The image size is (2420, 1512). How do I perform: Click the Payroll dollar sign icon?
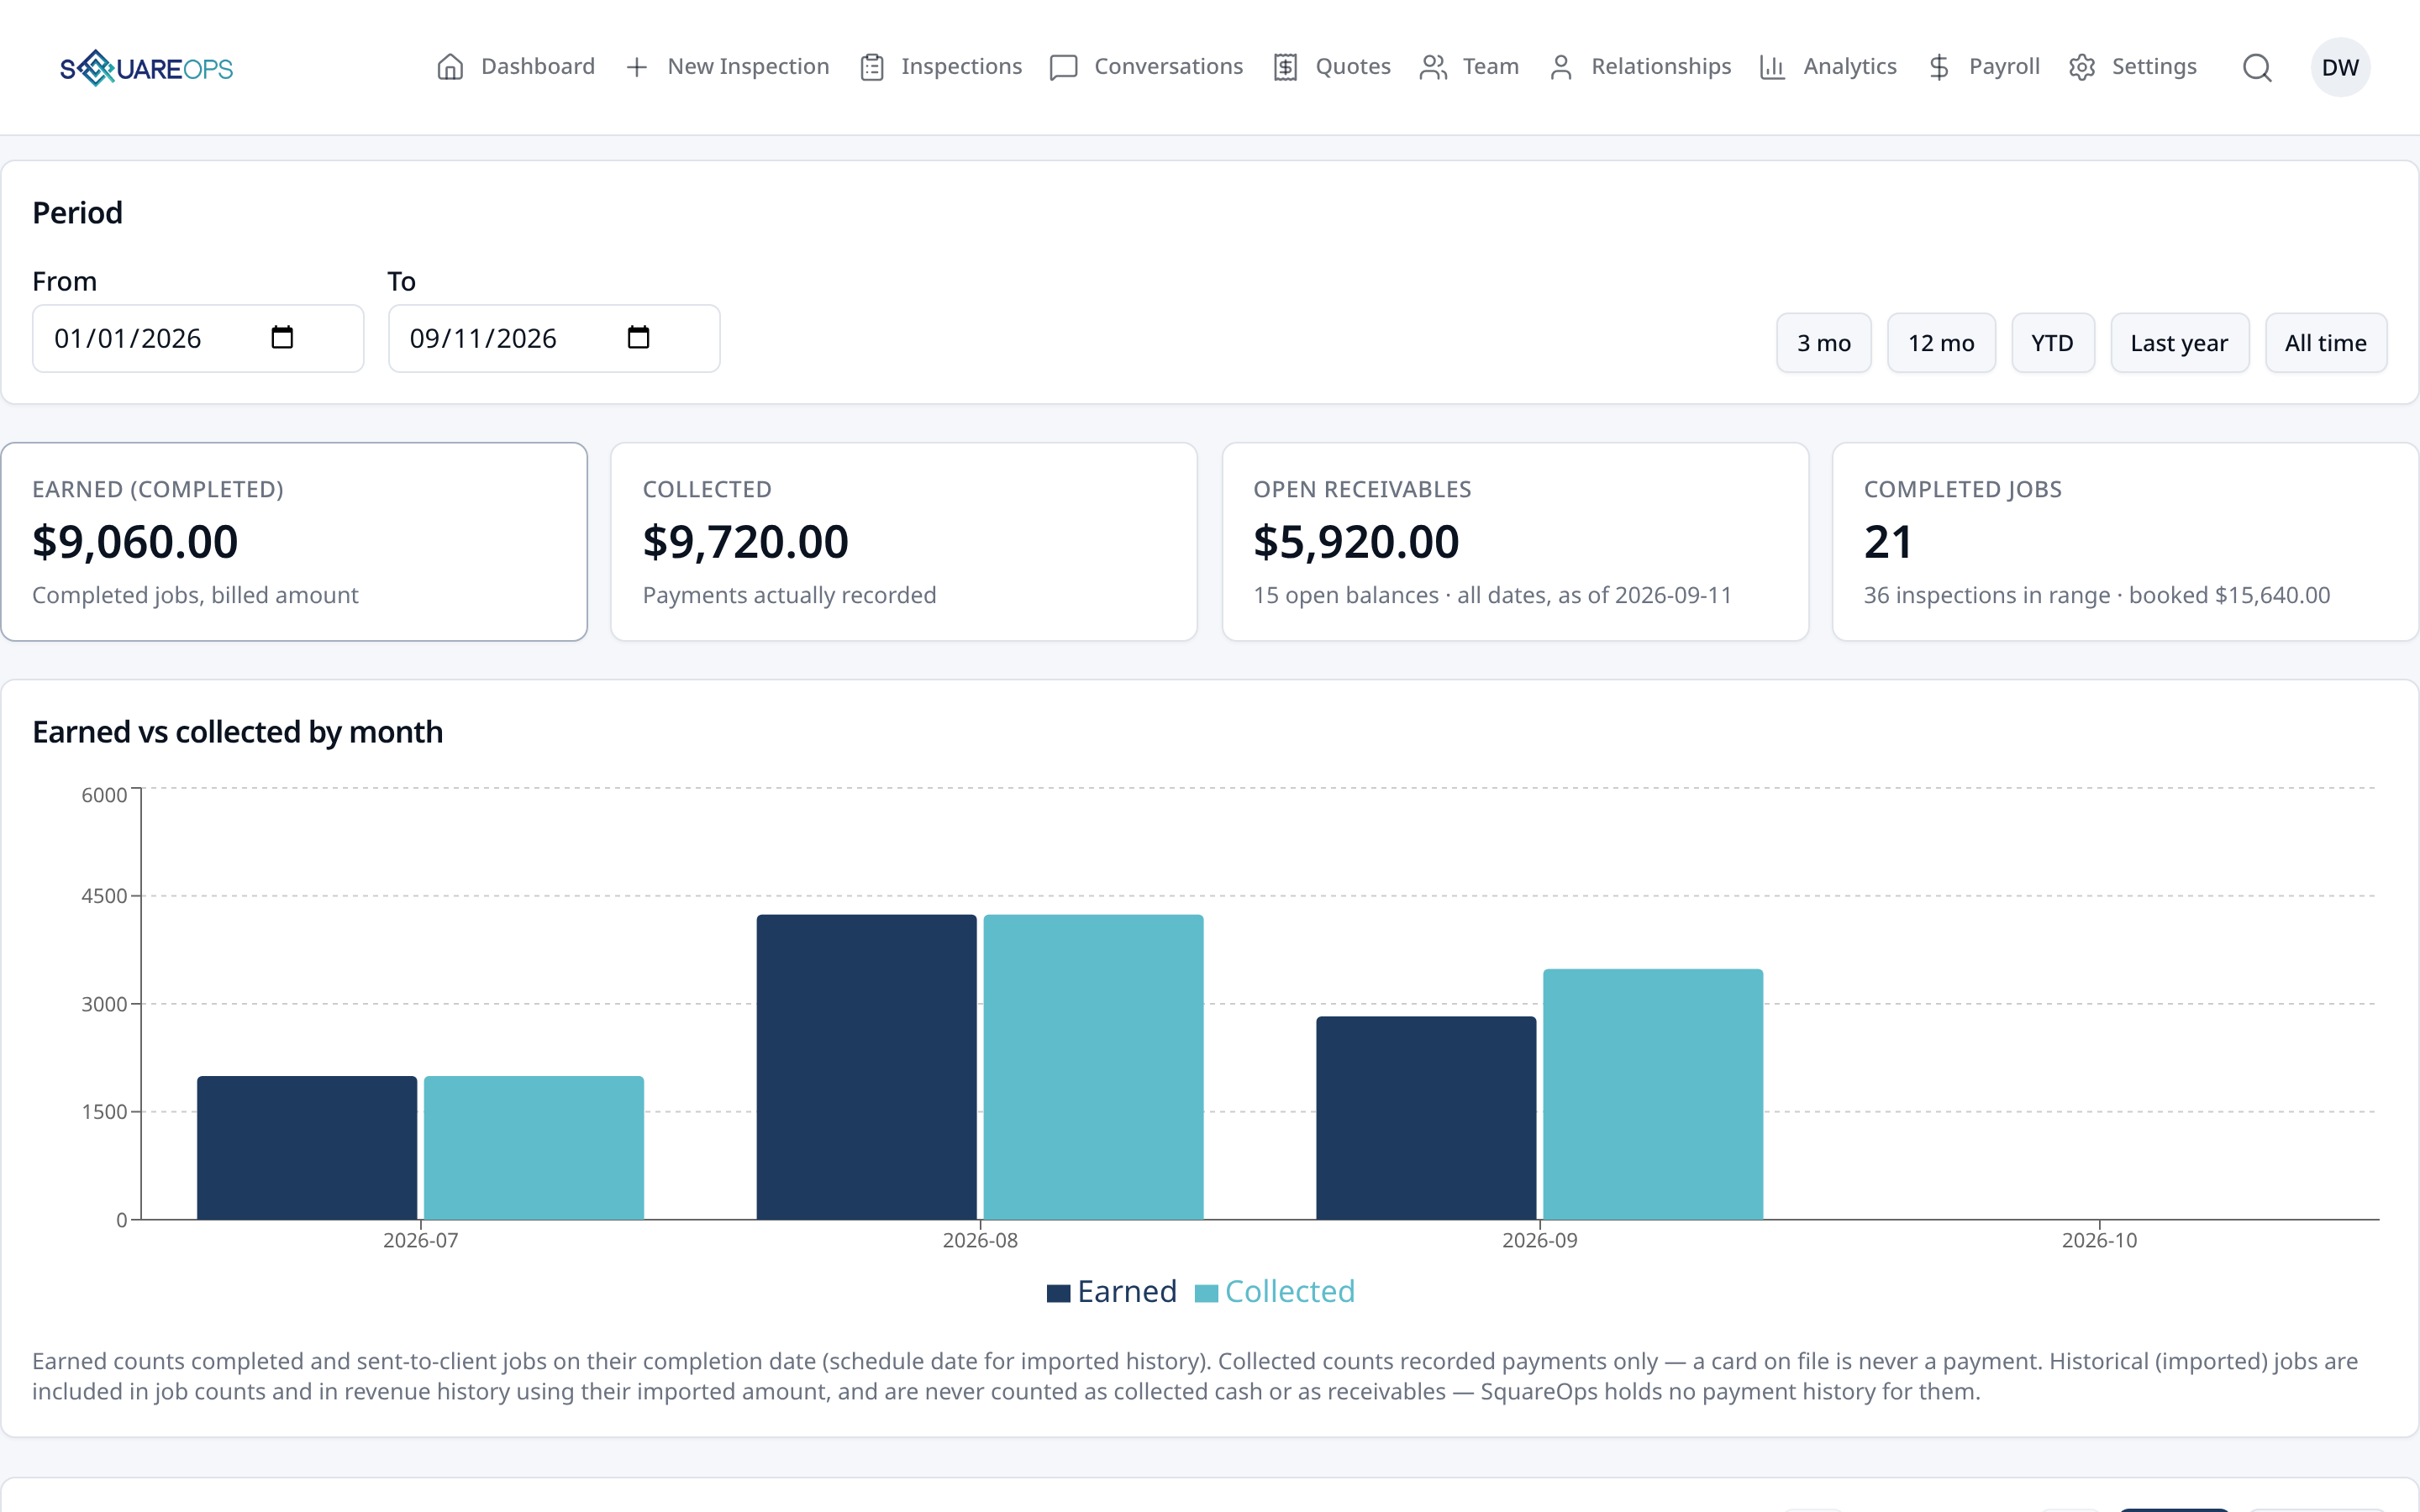1939,67
